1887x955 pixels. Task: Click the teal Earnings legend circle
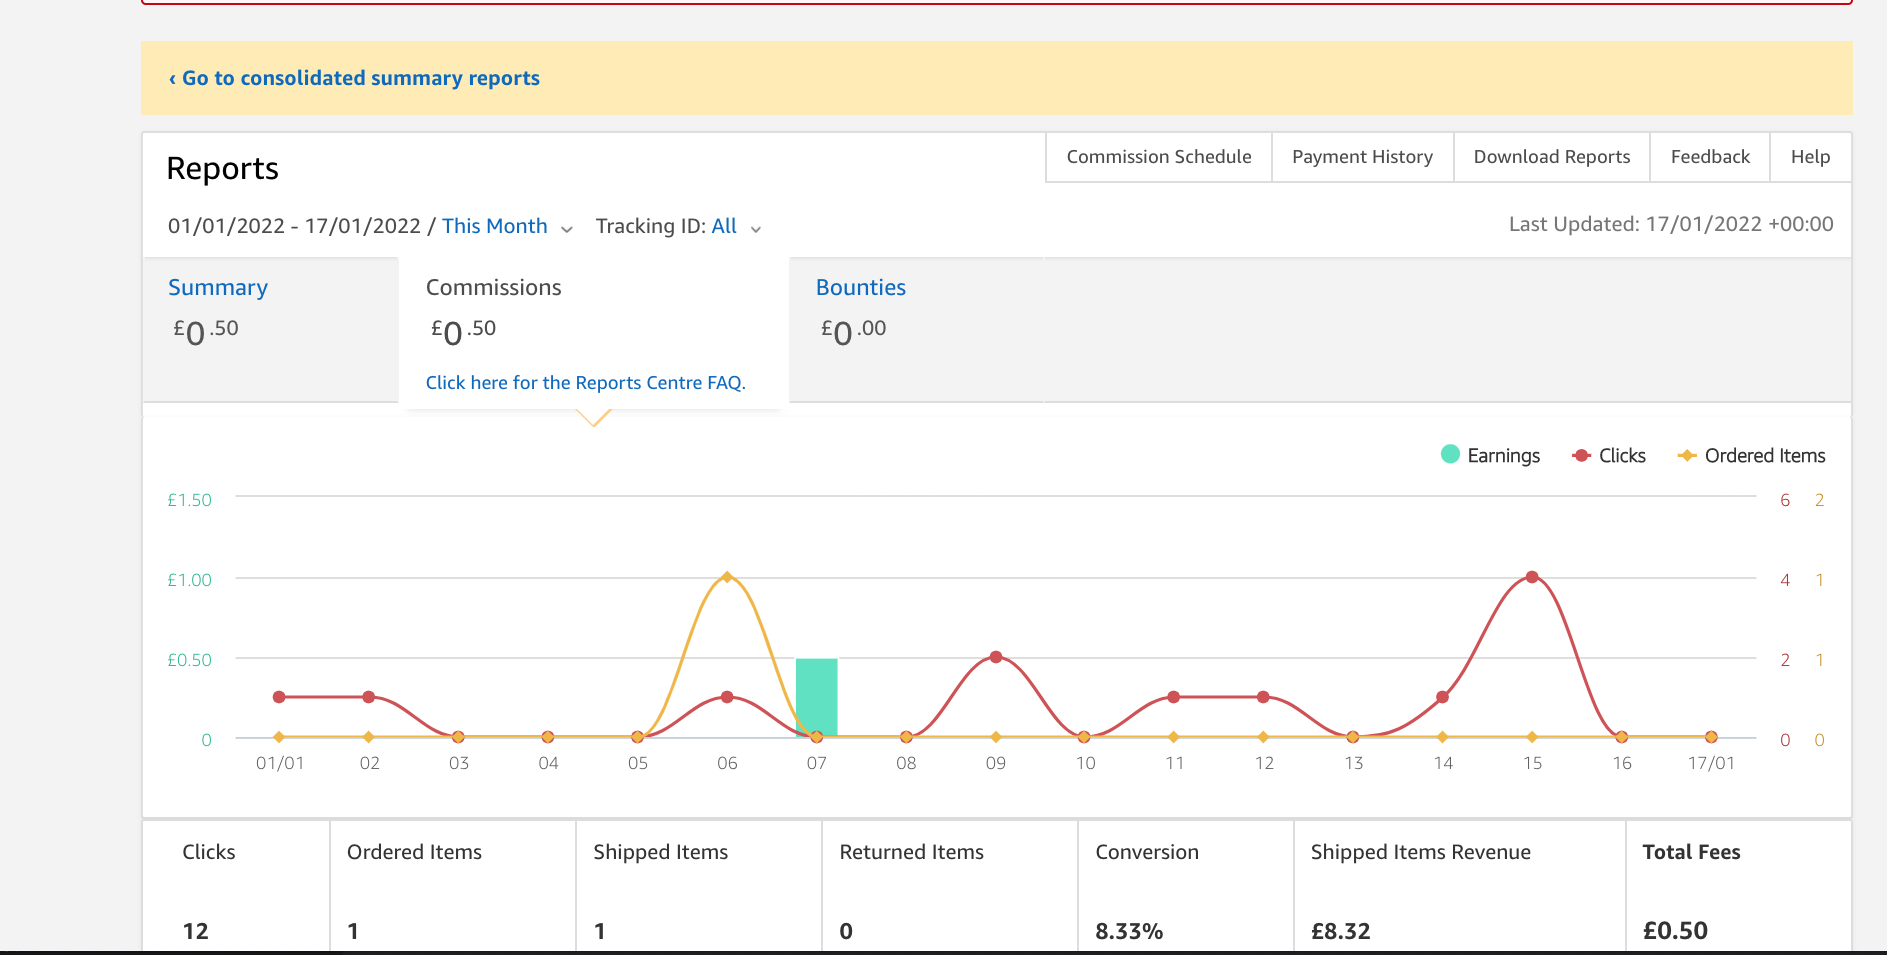[x=1450, y=454]
